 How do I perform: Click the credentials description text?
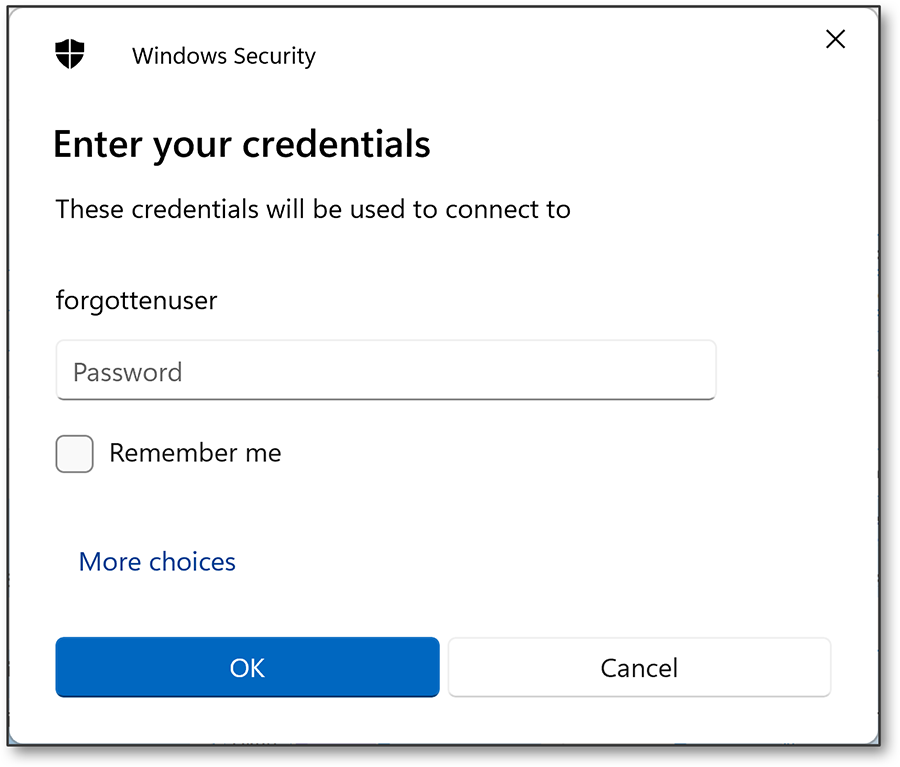(312, 209)
